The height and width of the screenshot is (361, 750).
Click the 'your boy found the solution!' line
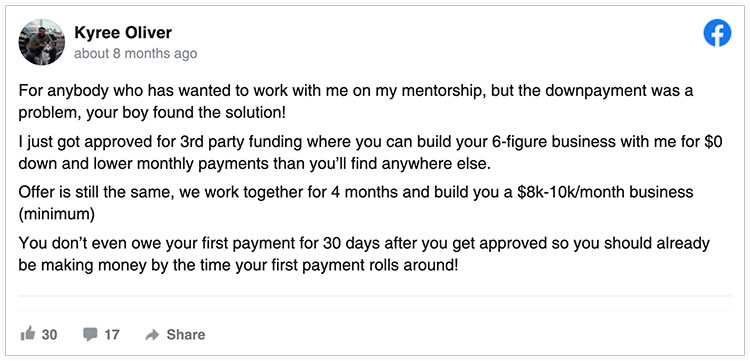tap(186, 114)
